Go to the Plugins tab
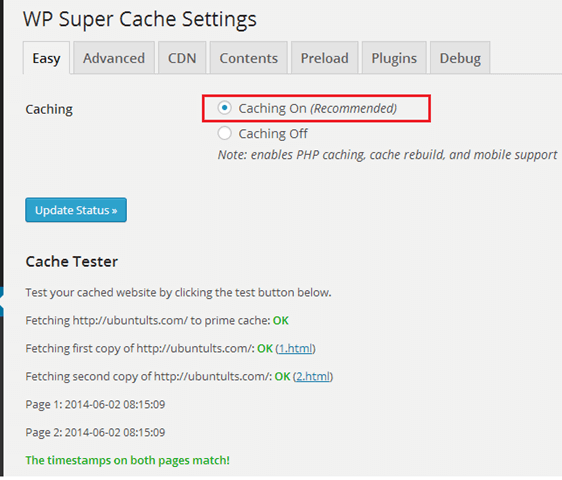Image resolution: width=562 pixels, height=480 pixels. pos(394,58)
